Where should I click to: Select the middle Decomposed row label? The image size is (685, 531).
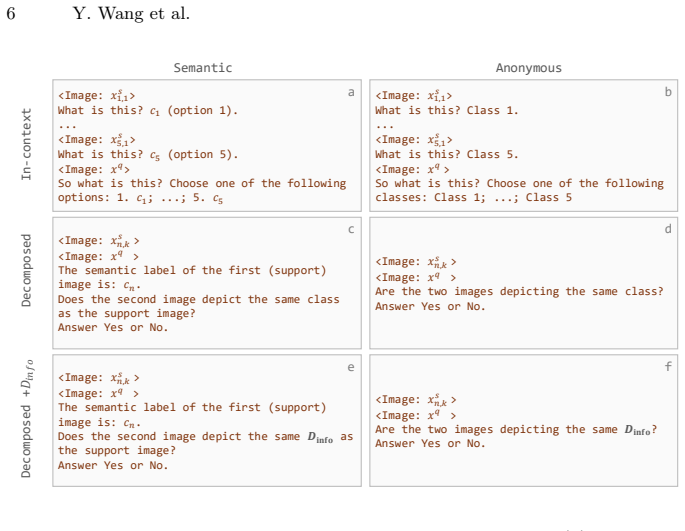tap(26, 270)
